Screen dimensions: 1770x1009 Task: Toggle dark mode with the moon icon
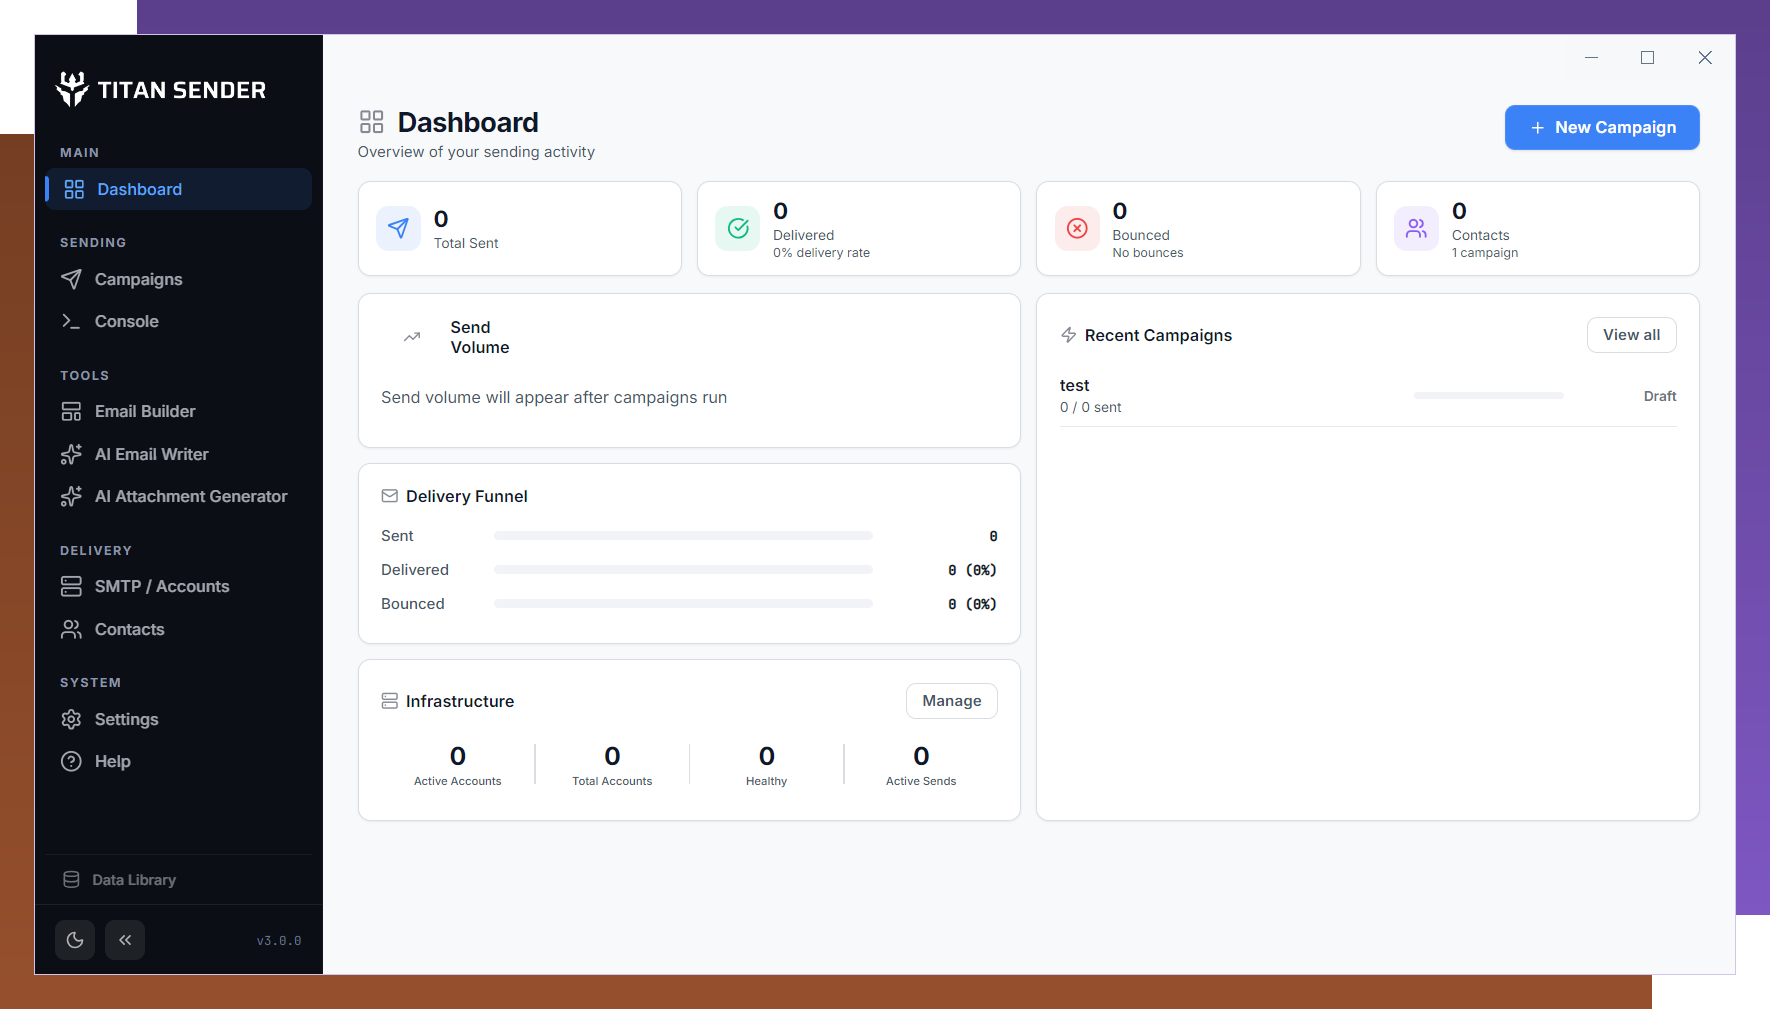click(75, 940)
